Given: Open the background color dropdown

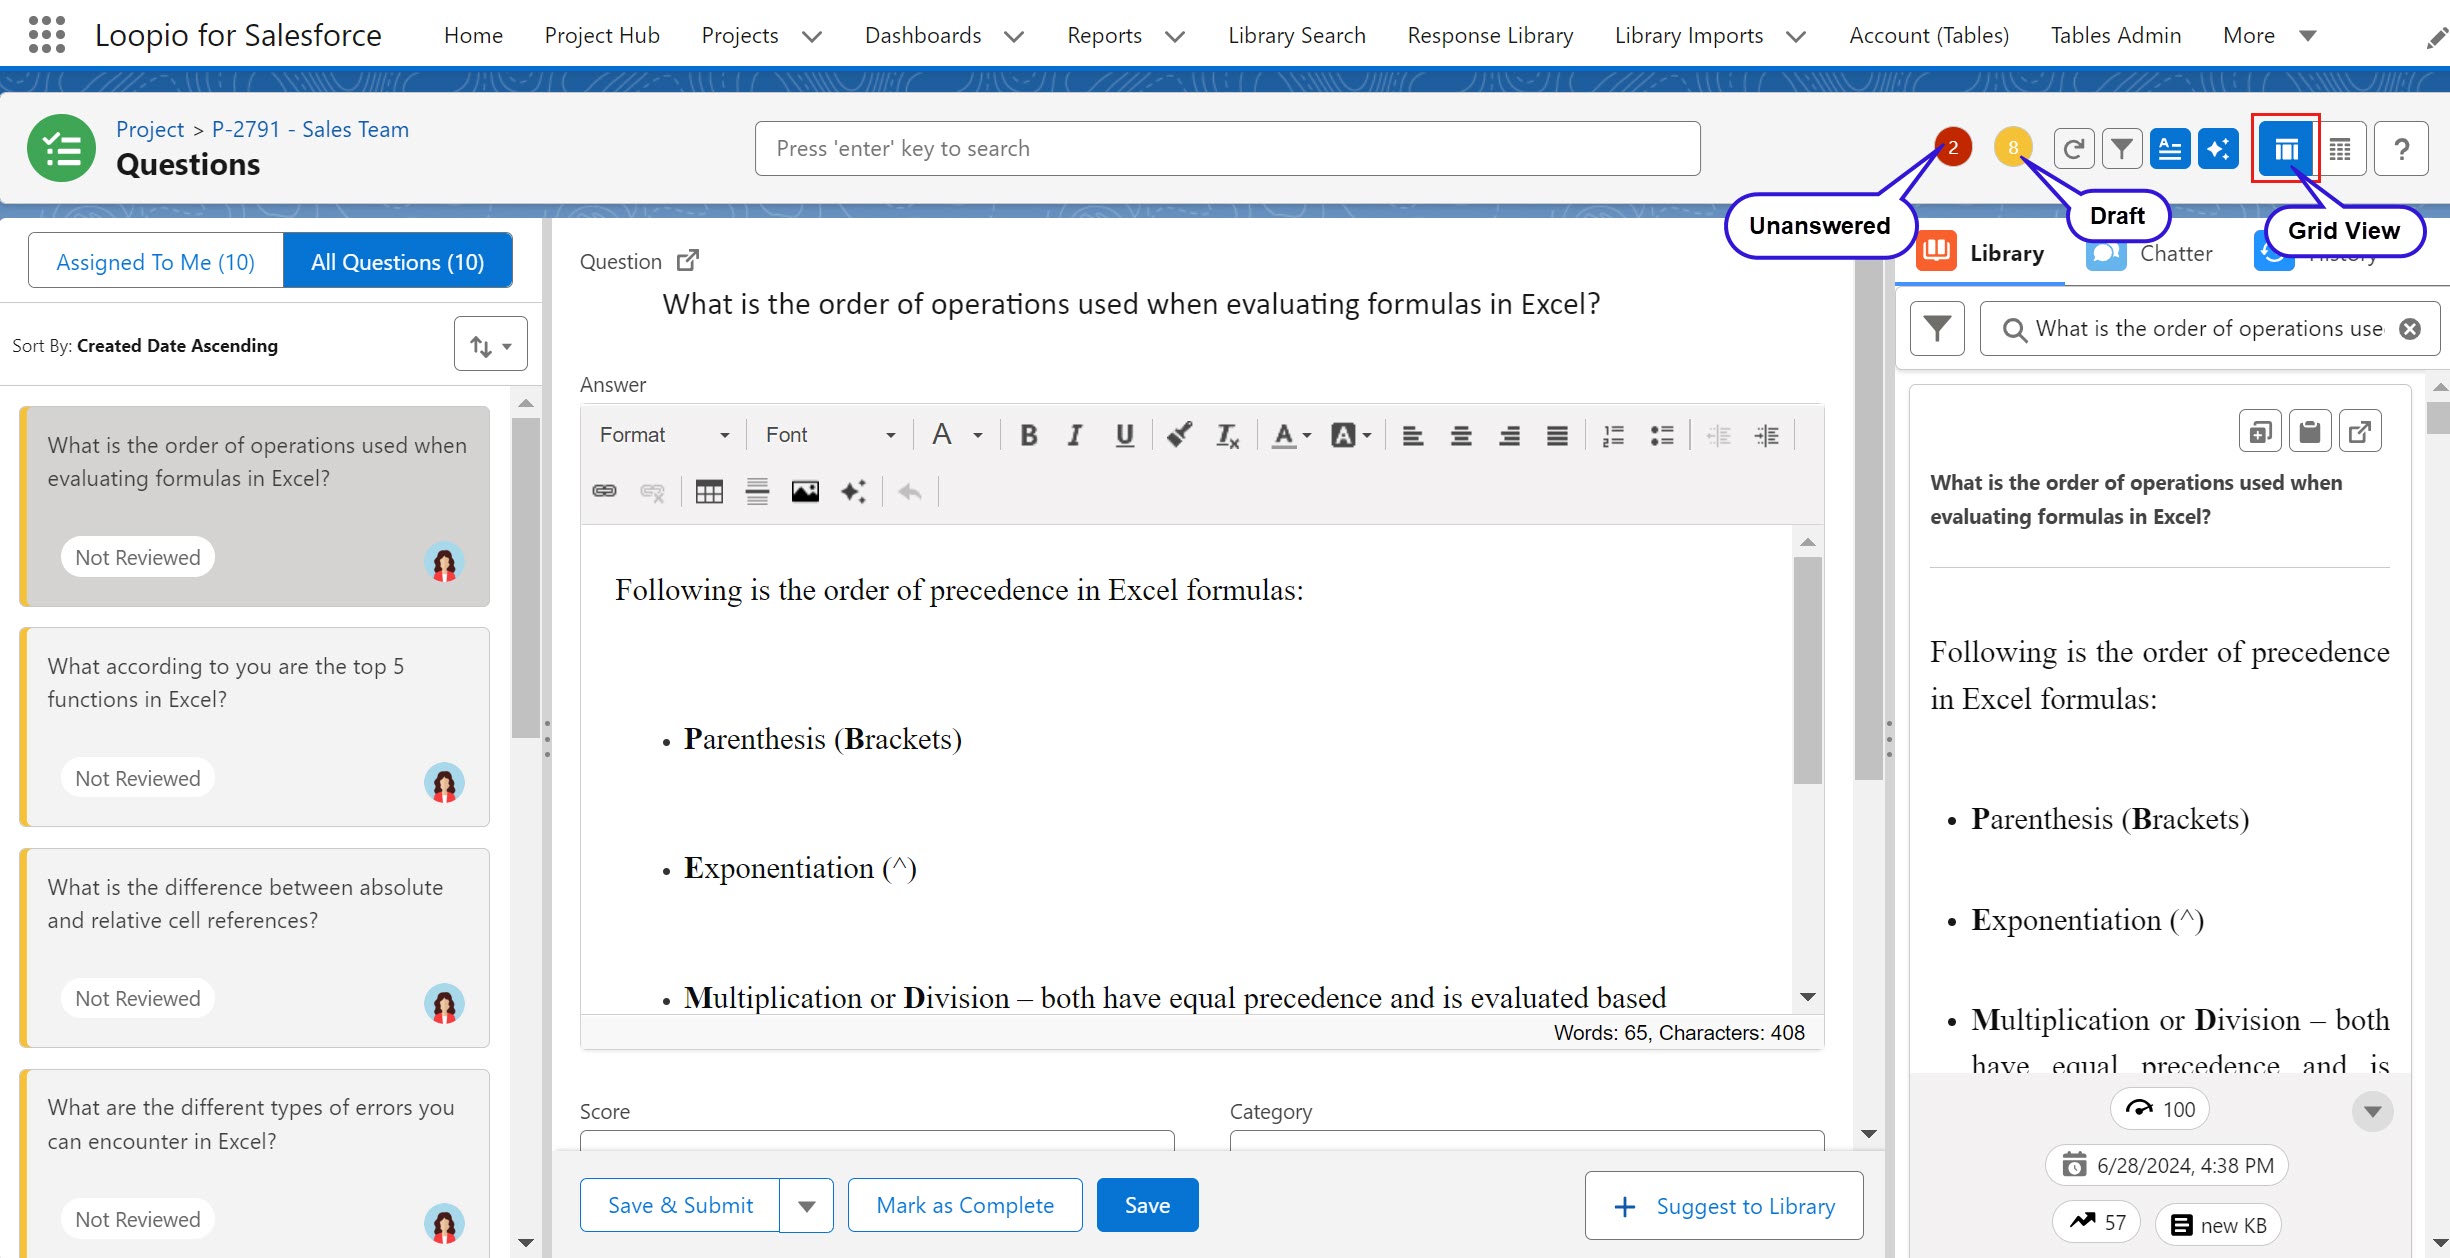Looking at the screenshot, I should point(1351,435).
